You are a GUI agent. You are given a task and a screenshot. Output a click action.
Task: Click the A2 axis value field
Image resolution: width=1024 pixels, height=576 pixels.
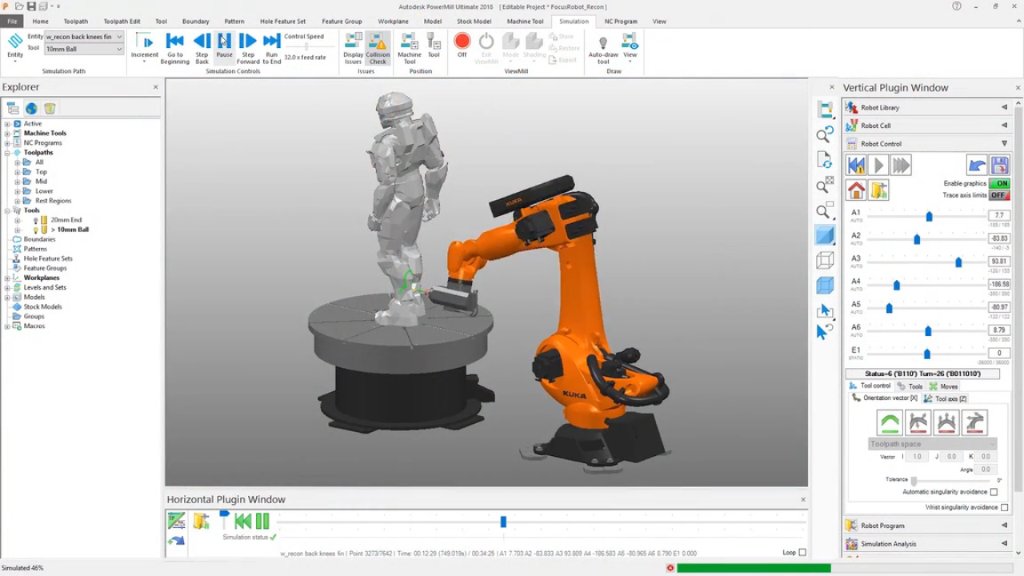coord(999,238)
